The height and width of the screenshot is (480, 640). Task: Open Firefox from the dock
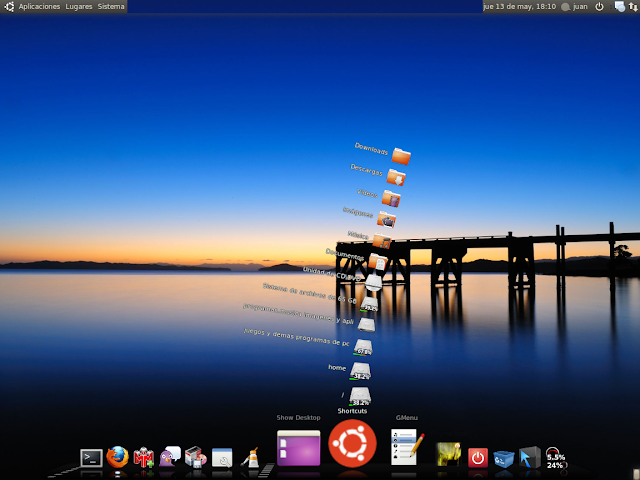coord(118,457)
